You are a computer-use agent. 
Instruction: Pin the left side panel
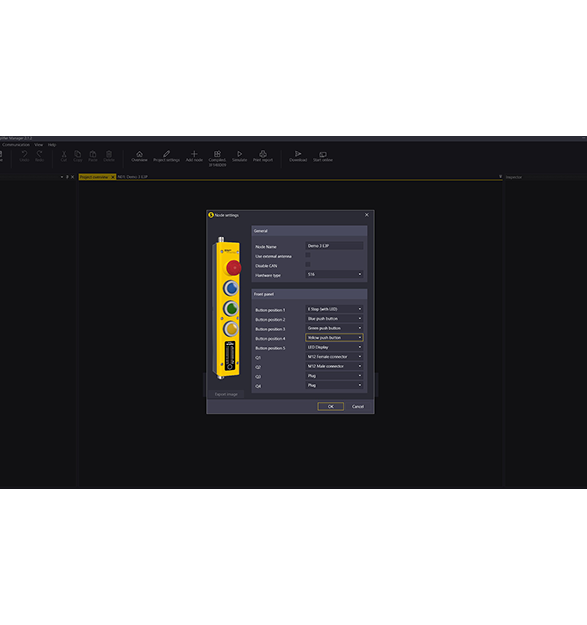click(x=67, y=177)
